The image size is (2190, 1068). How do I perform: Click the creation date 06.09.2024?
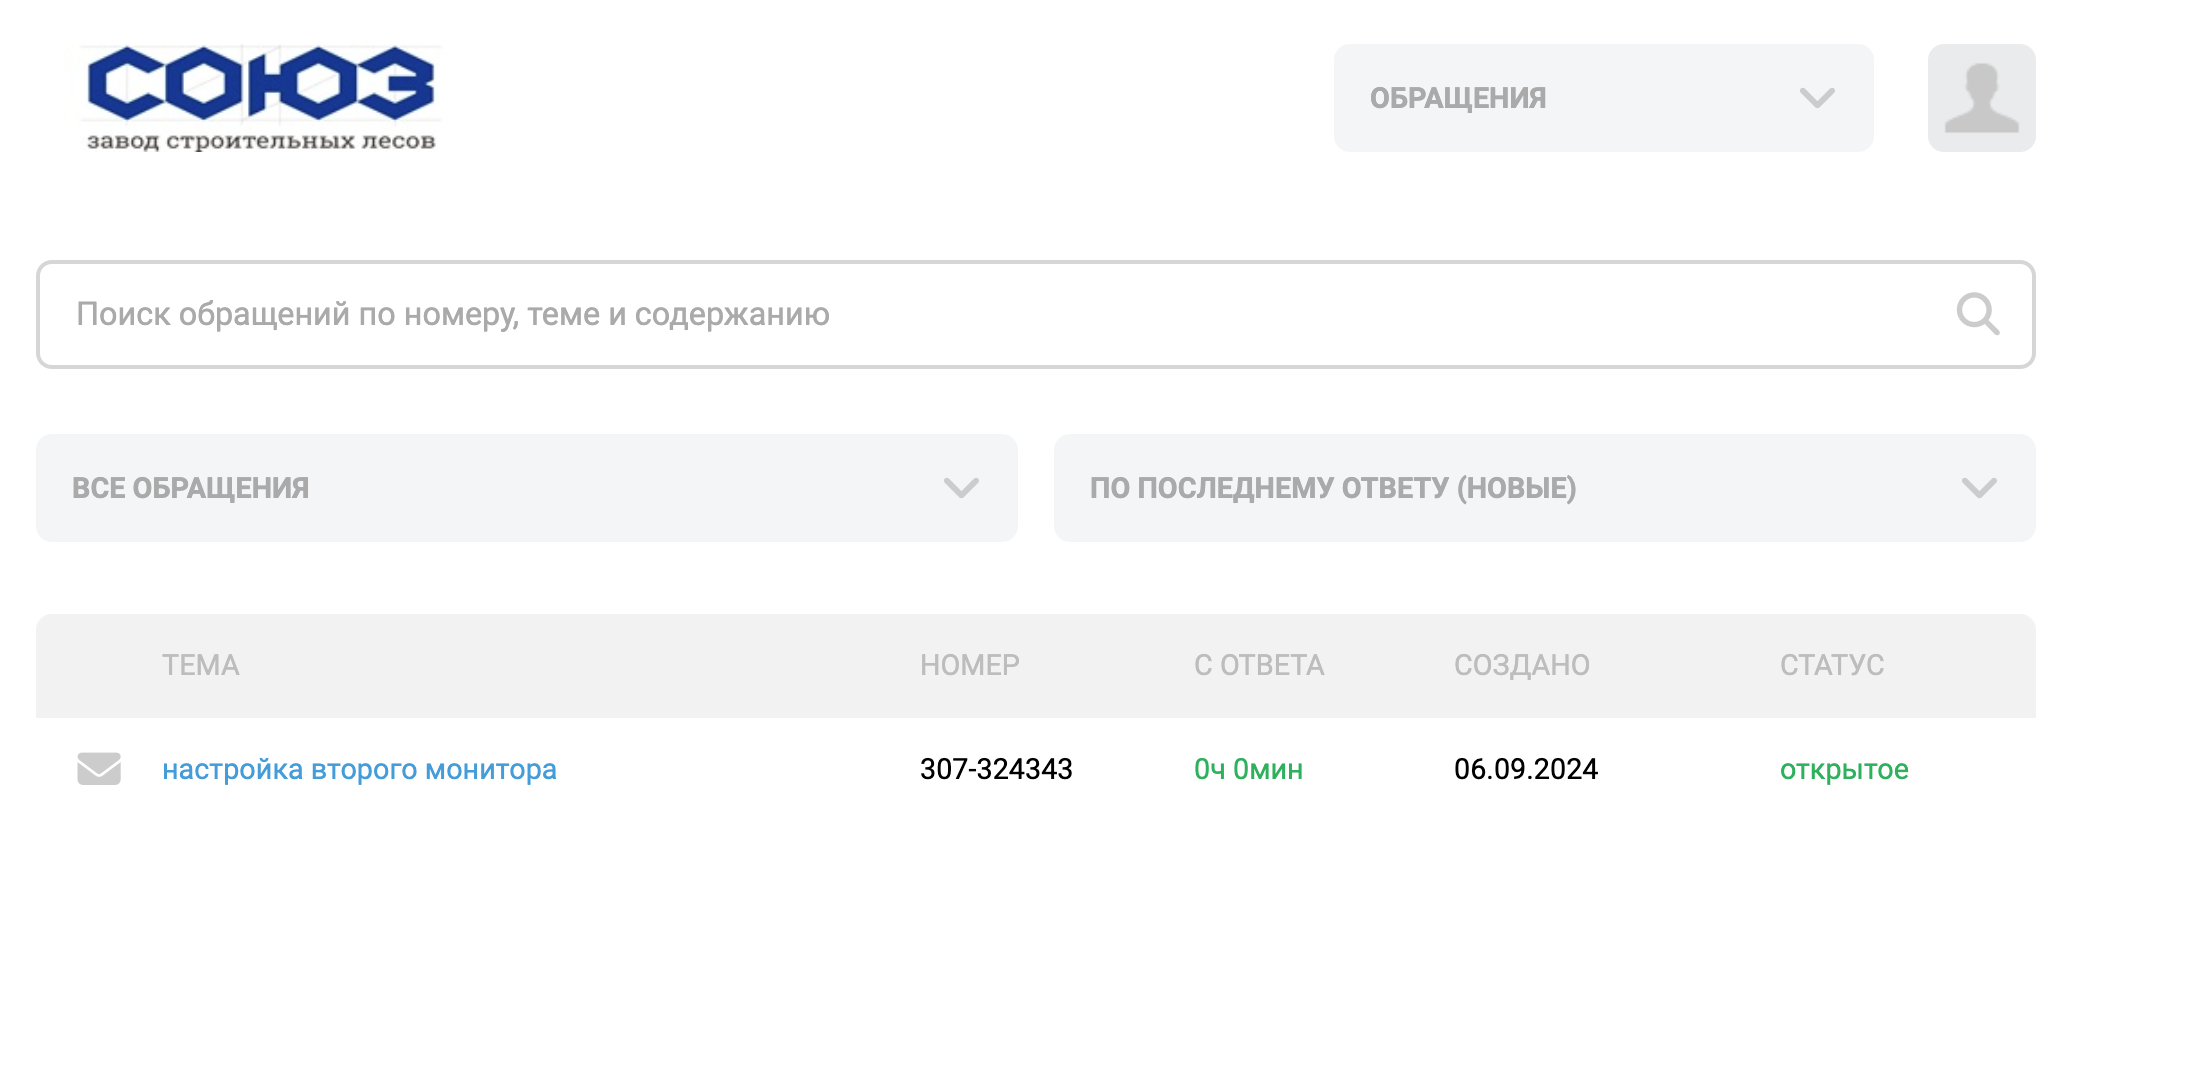coord(1526,769)
